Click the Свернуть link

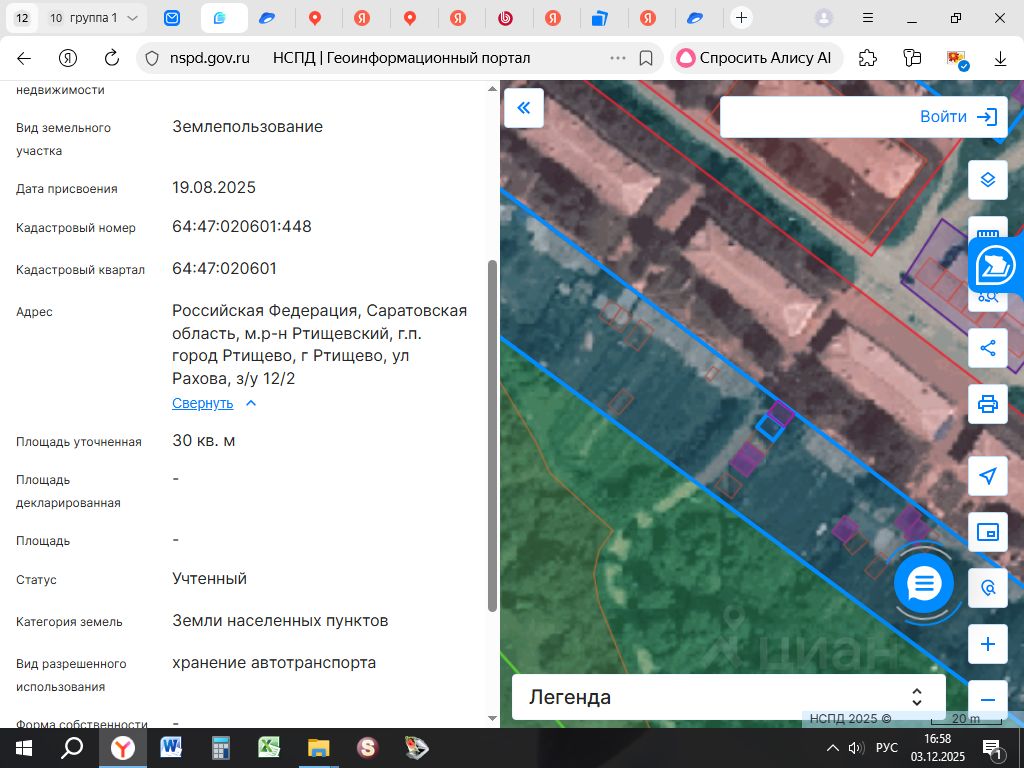(202, 403)
